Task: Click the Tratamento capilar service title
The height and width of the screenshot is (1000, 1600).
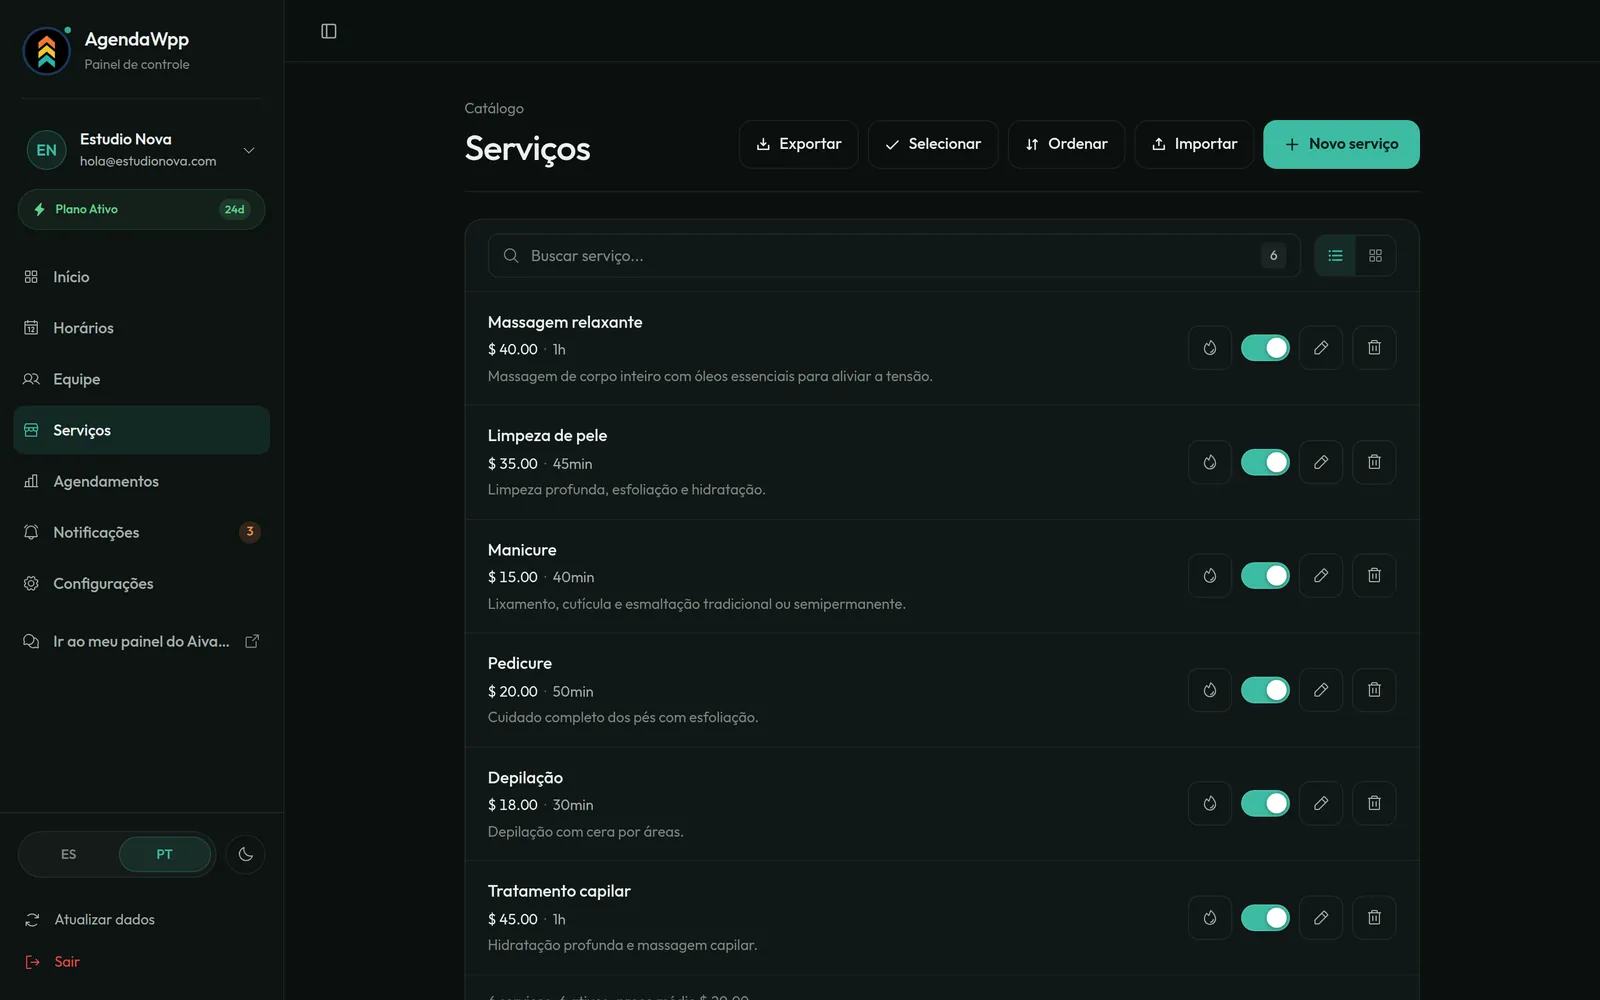Action: click(559, 891)
